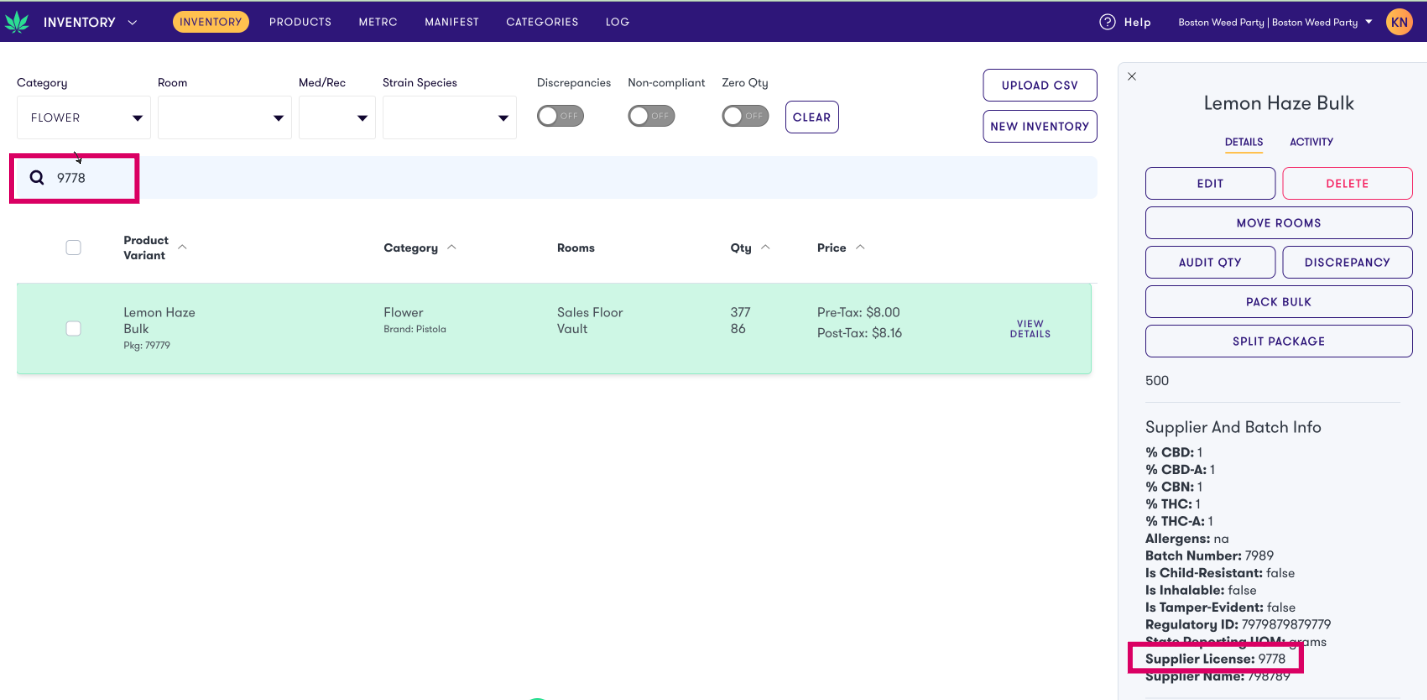Screen dimensions: 1427x700
Task: Open the Help question mark icon
Action: (1107, 22)
